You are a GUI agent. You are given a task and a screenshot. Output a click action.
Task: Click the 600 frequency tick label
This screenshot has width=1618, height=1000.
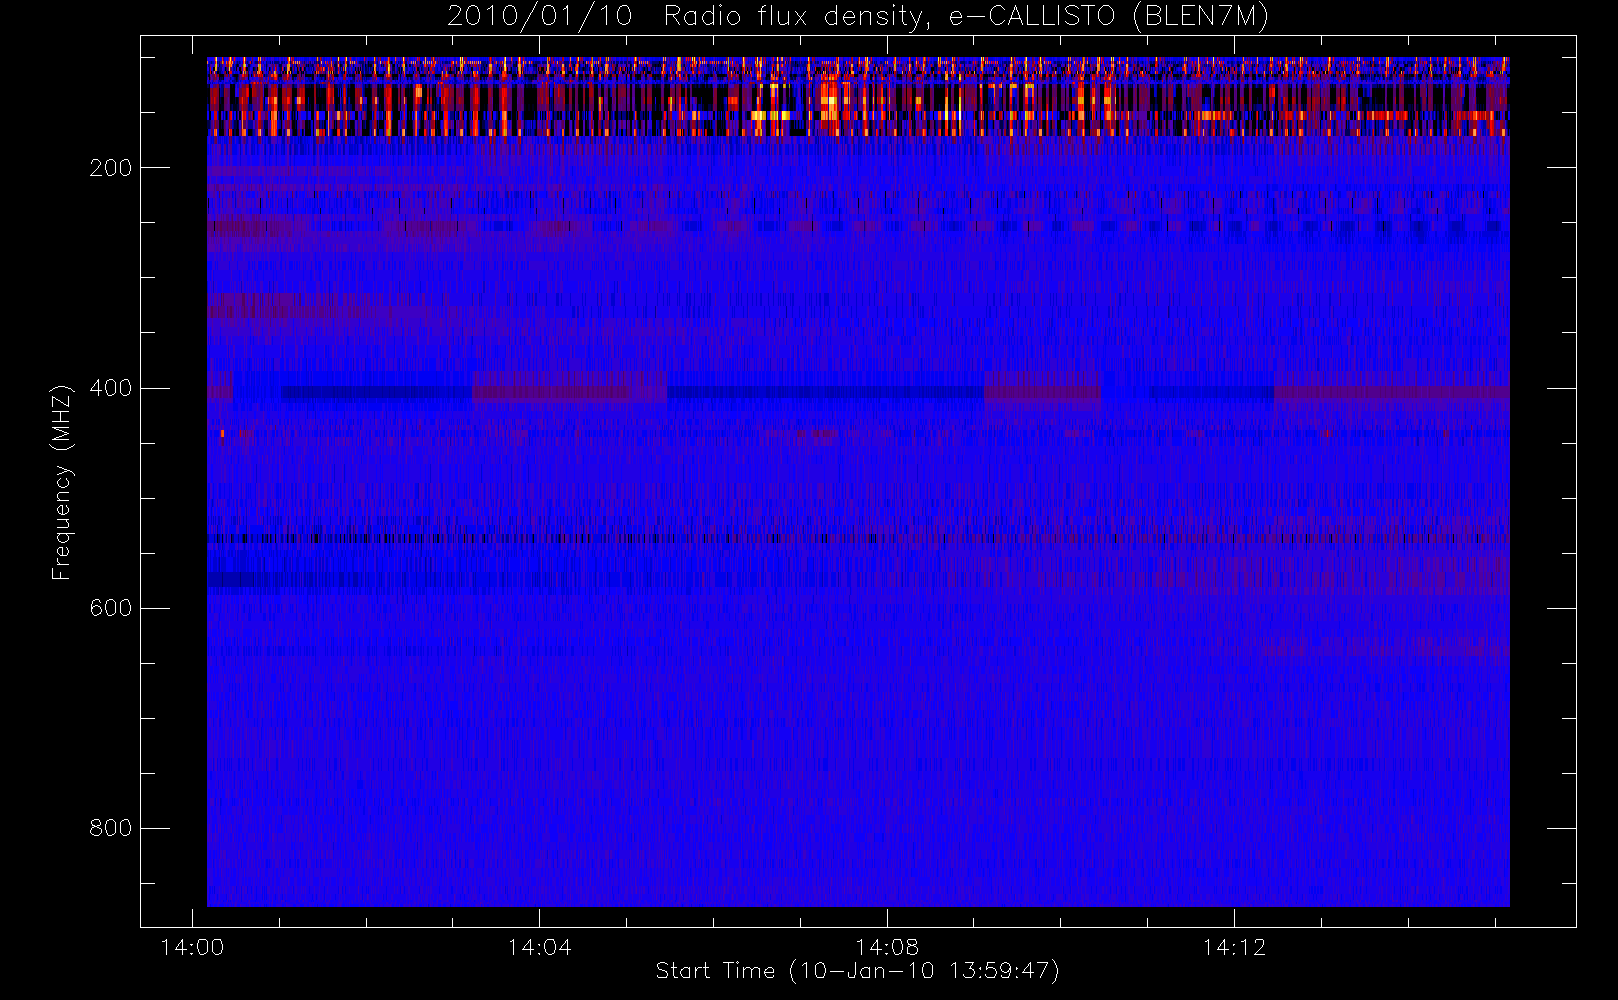[x=110, y=608]
